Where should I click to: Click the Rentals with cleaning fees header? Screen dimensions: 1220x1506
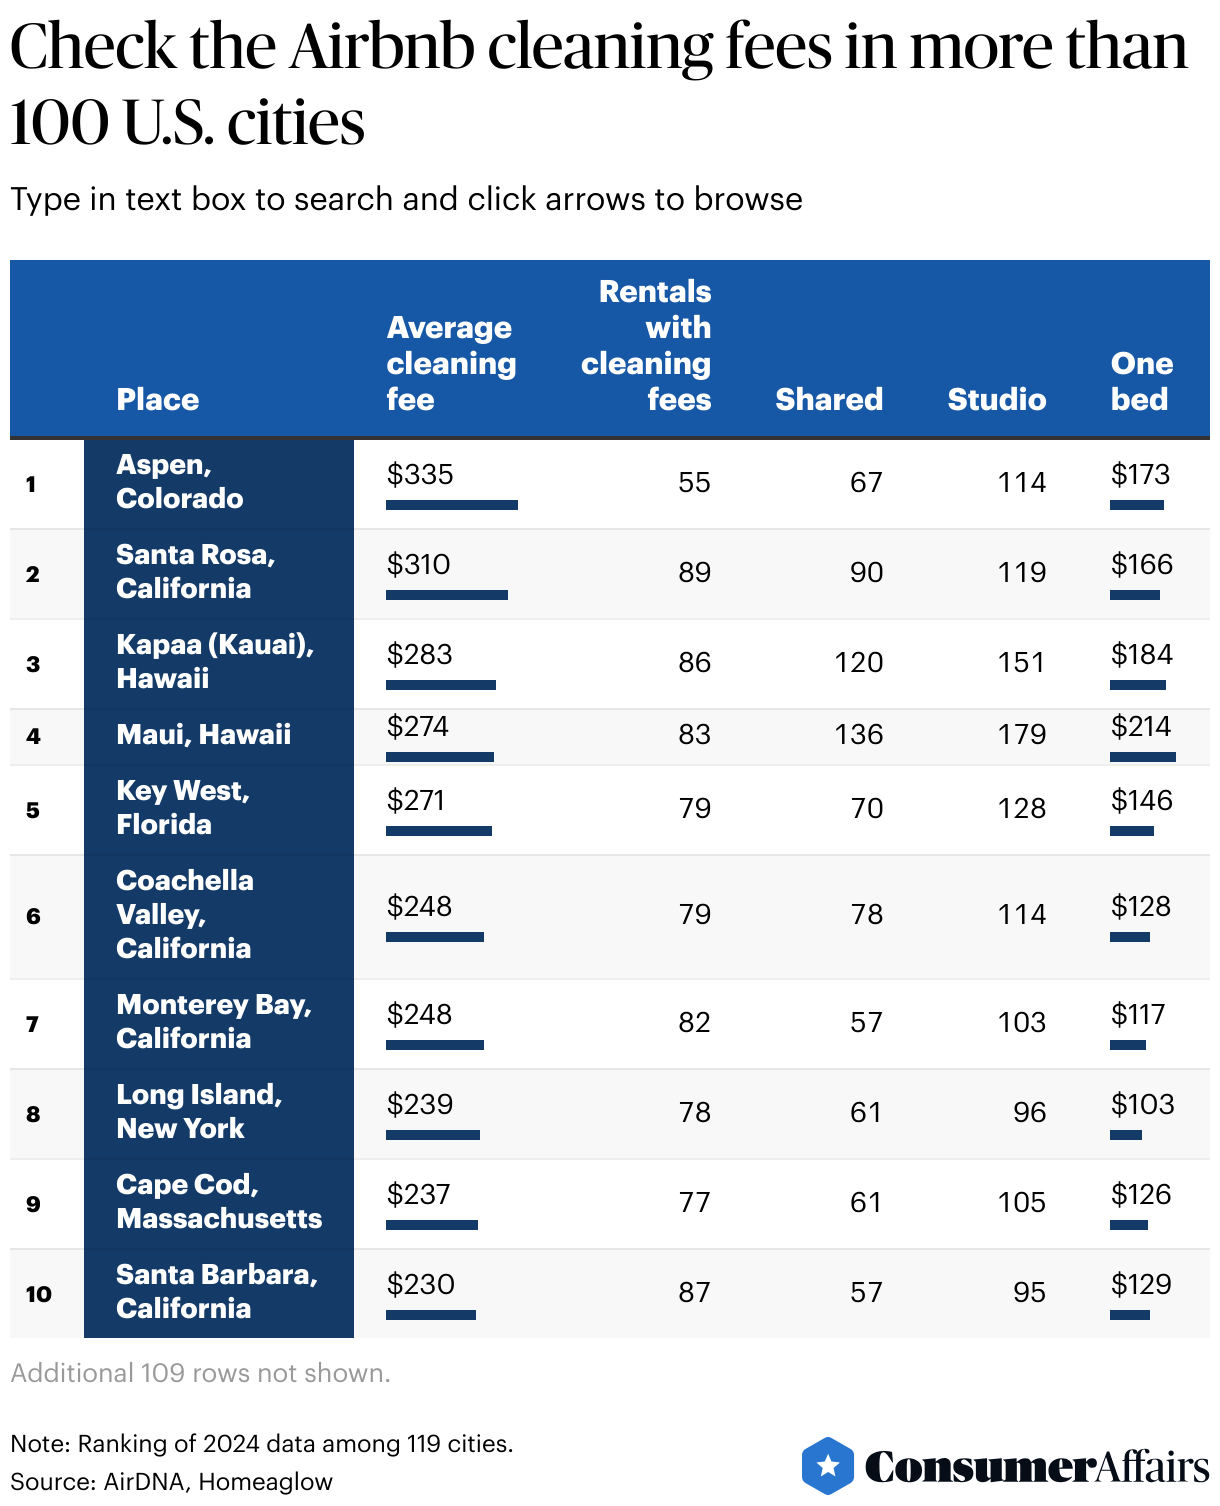coord(646,345)
